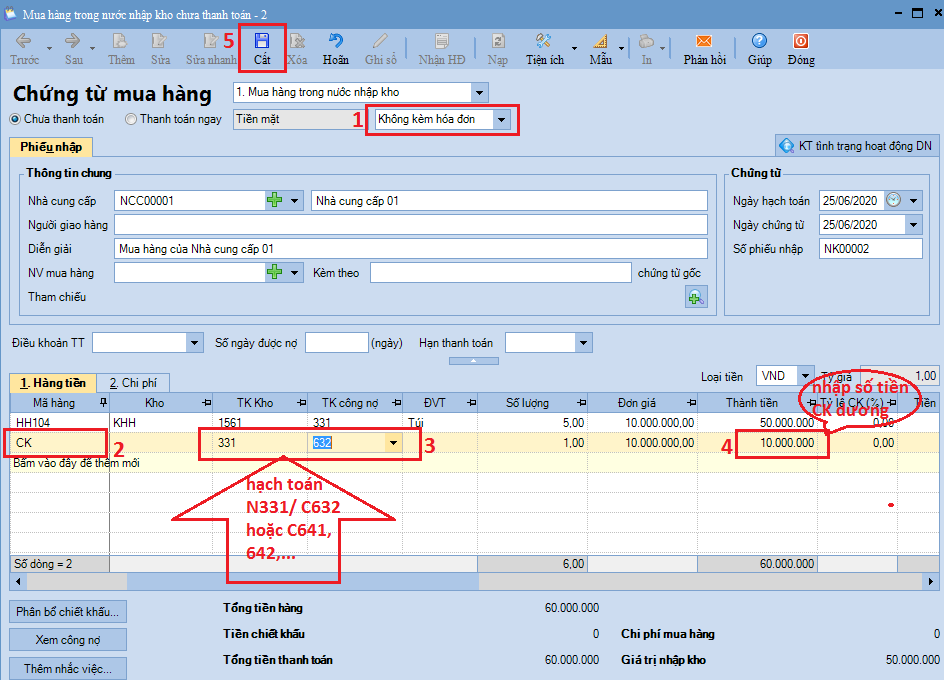Click the Trước (previous) toolbar icon
Screen dimensions: 944x680
[23, 41]
